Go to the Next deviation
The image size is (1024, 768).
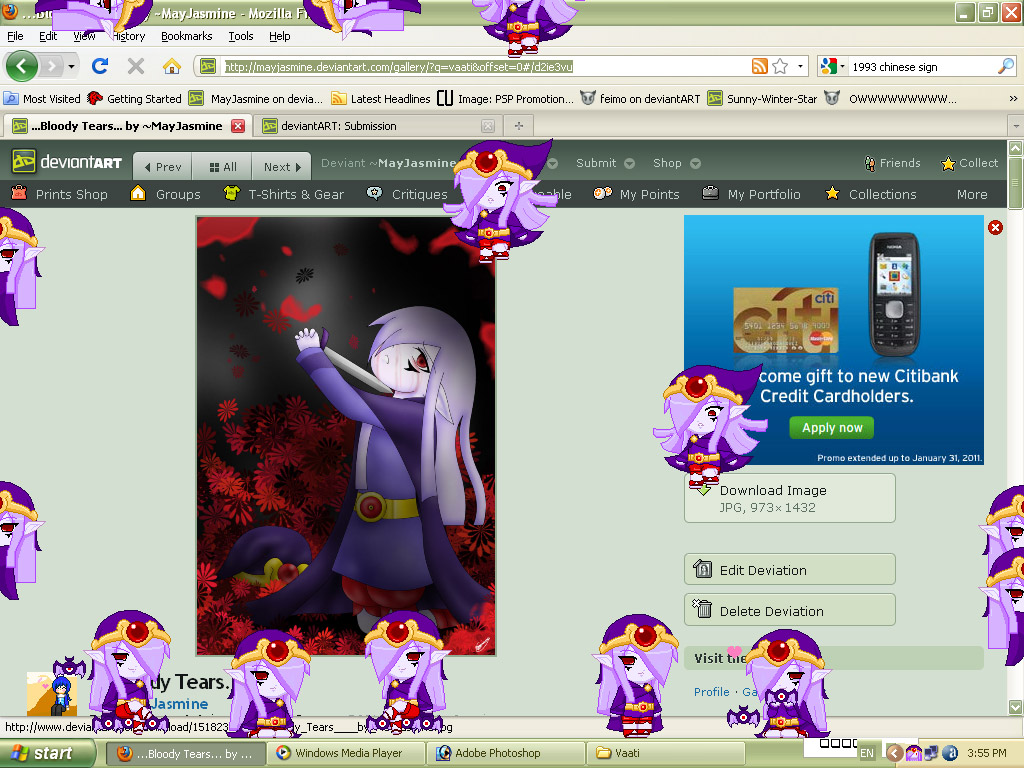click(282, 167)
